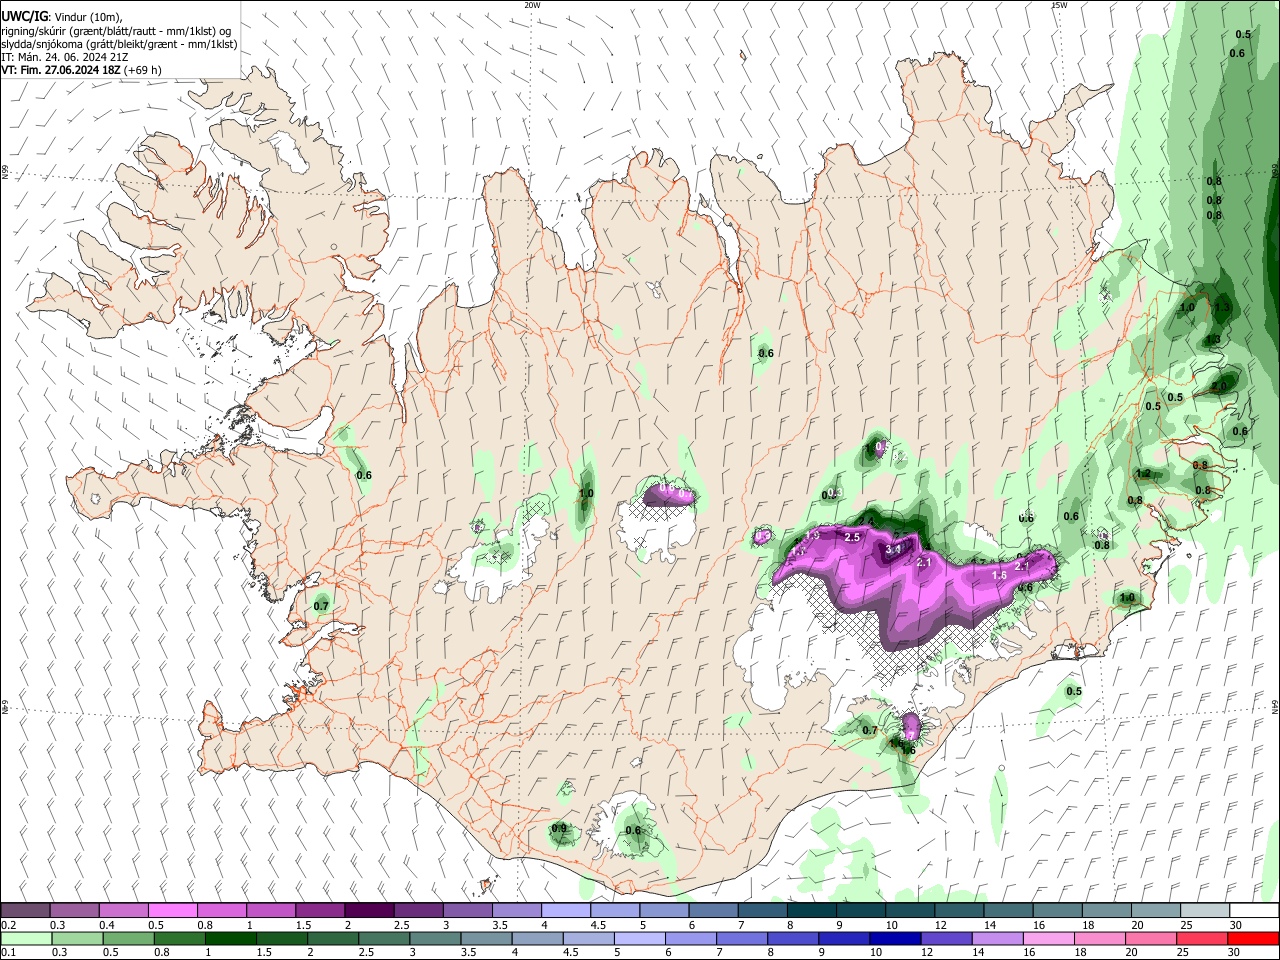This screenshot has width=1280, height=960.
Task: Select the darkest purple 2–2.5 snow legend swatch
Action: [369, 910]
